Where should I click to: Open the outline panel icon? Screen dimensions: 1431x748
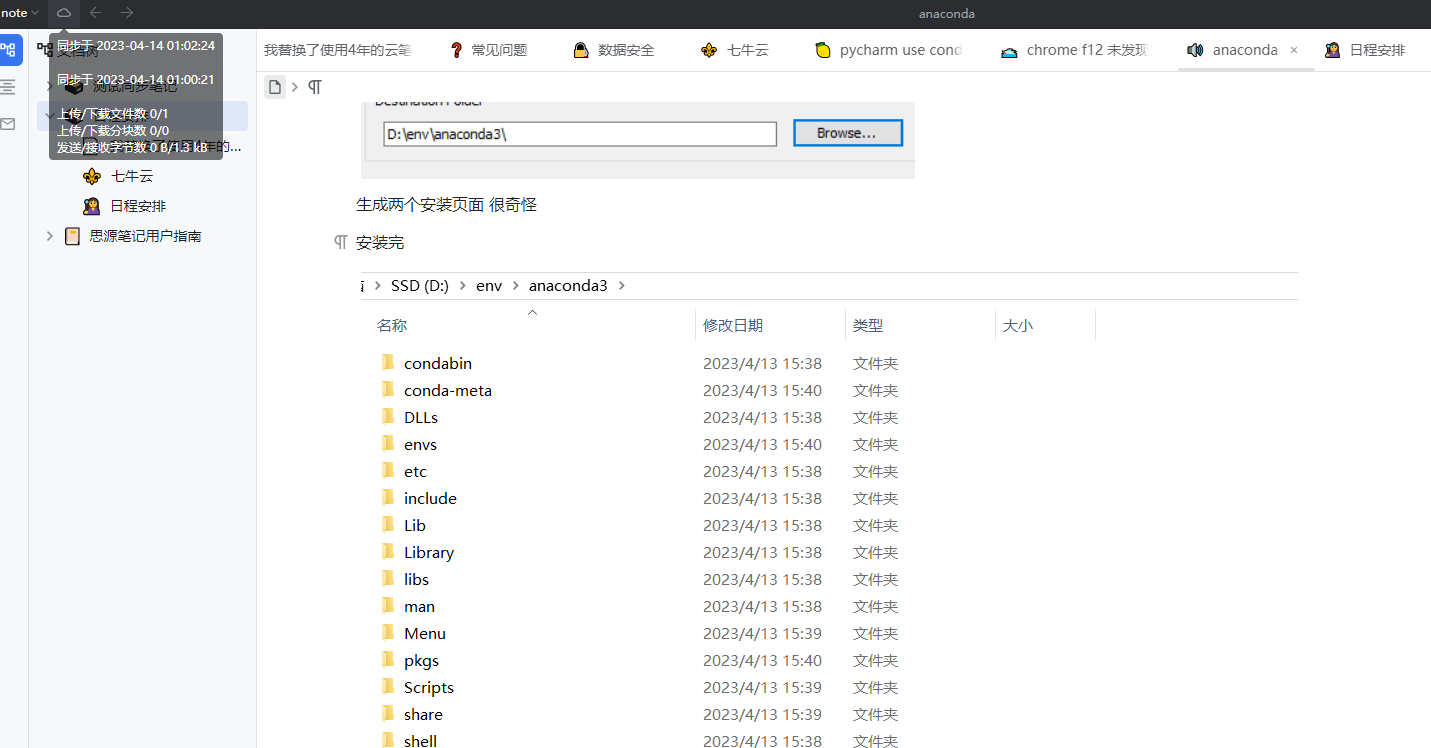[x=8, y=87]
